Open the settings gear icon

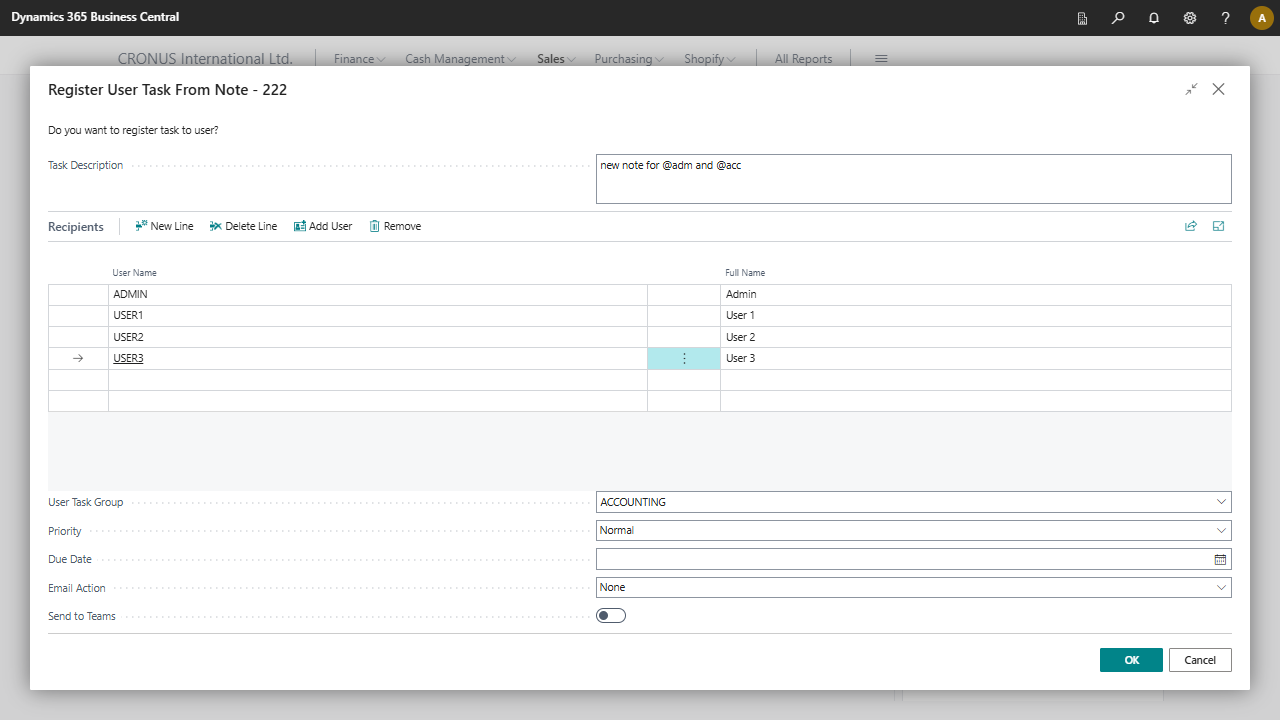1190,18
